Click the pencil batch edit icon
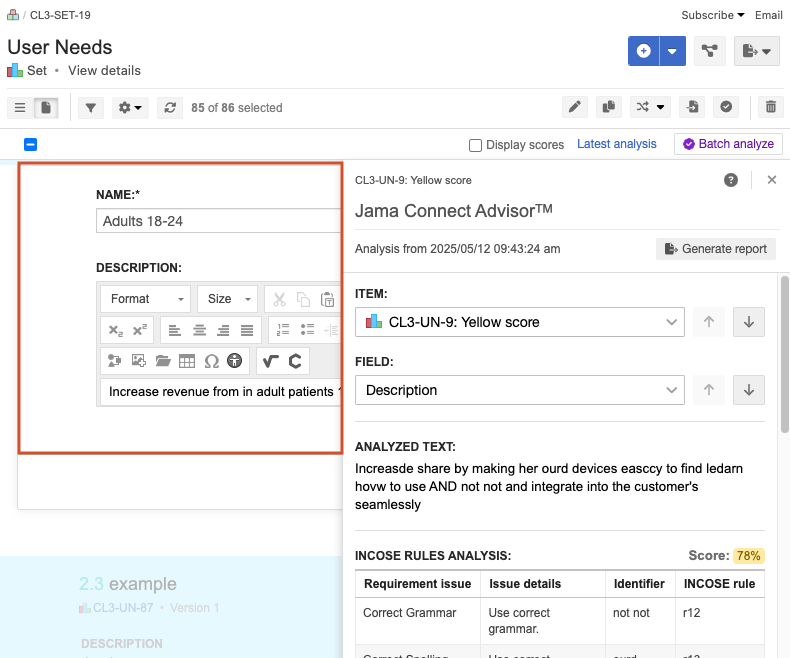 (x=574, y=107)
